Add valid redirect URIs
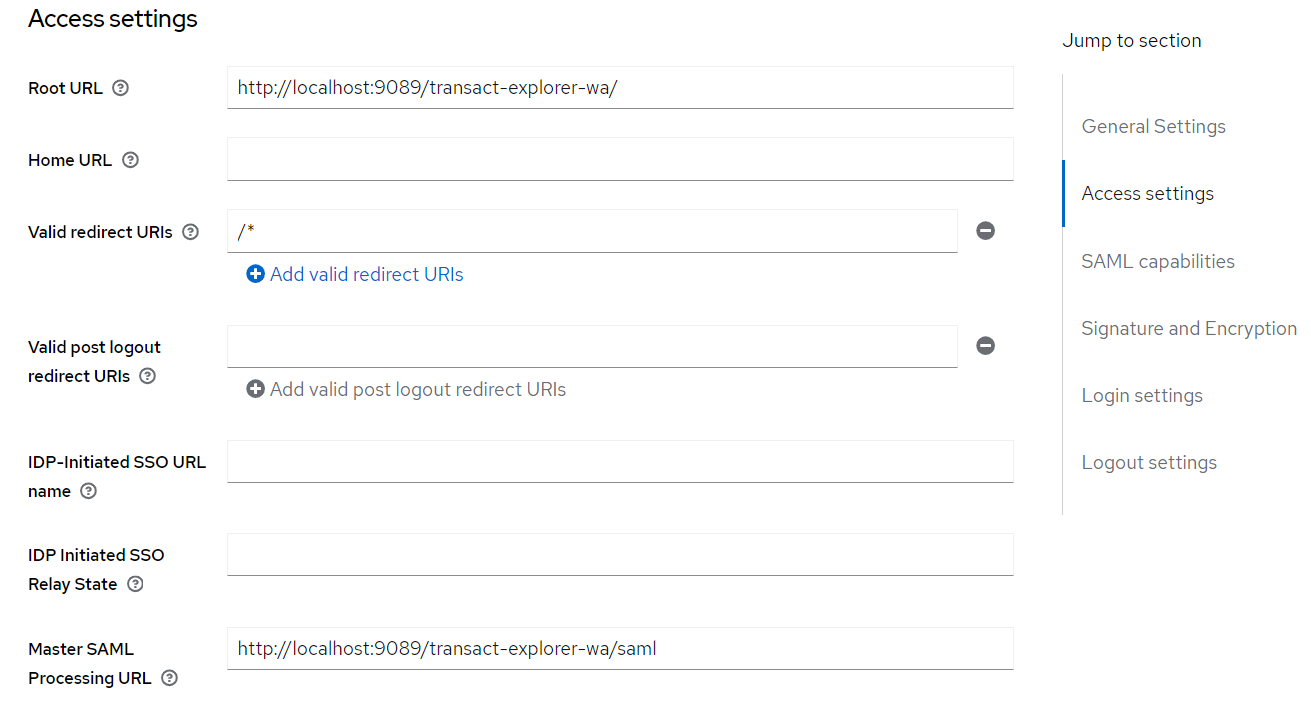The image size is (1311, 719). click(355, 274)
